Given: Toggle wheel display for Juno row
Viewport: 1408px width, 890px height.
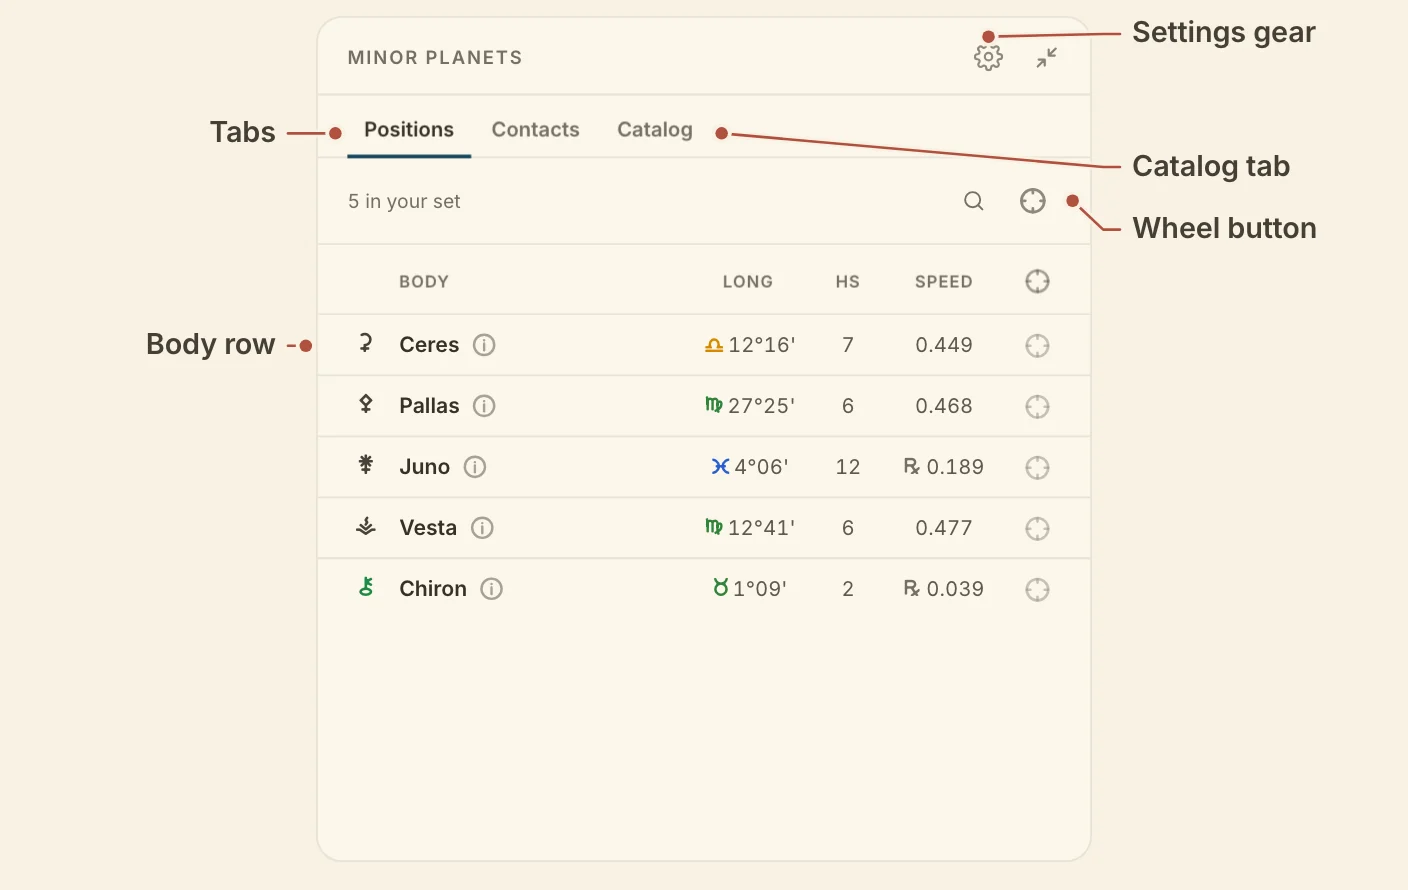Looking at the screenshot, I should click(x=1037, y=468).
